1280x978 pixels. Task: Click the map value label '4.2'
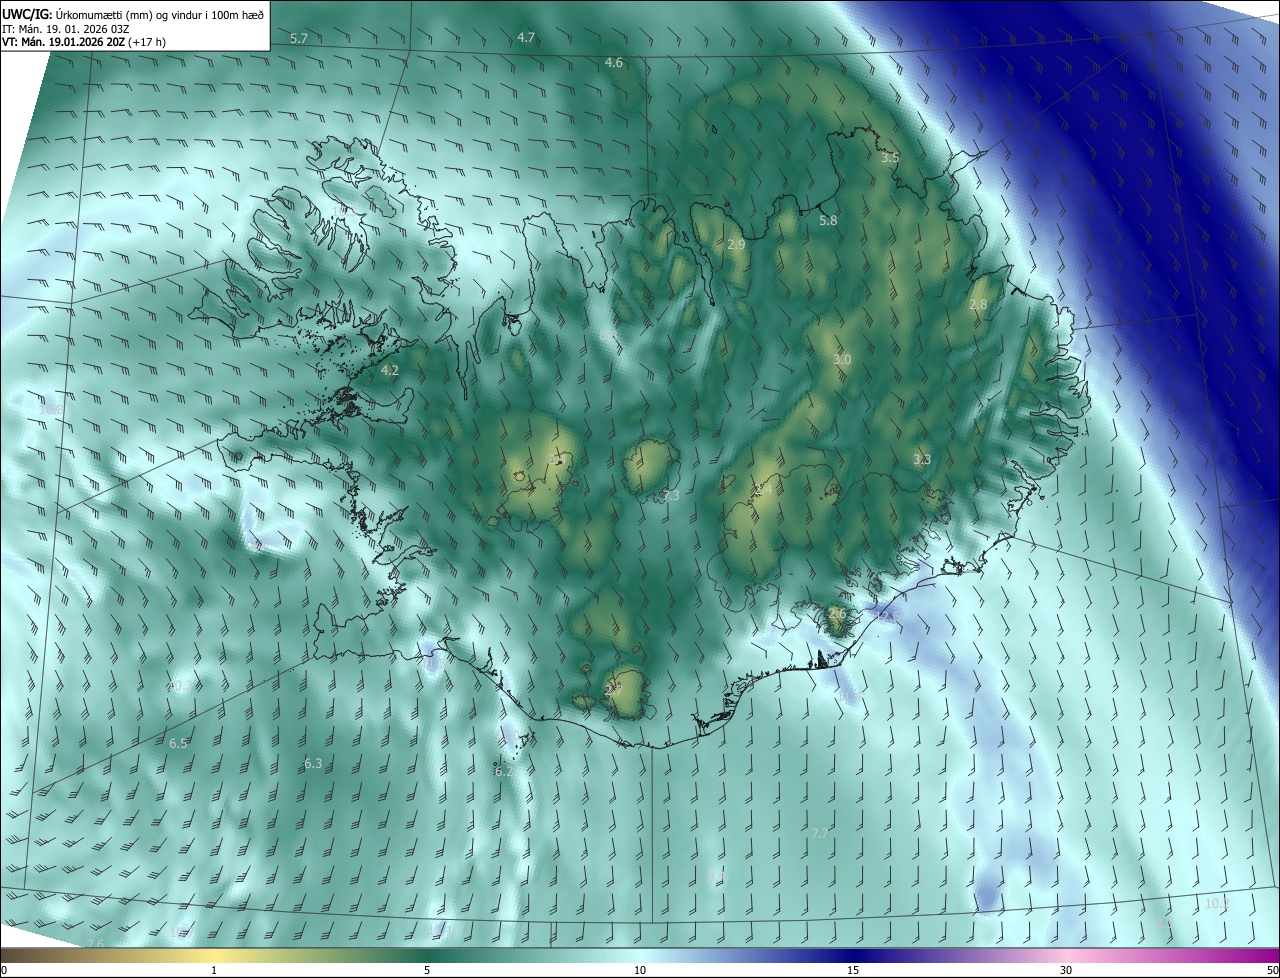(390, 370)
